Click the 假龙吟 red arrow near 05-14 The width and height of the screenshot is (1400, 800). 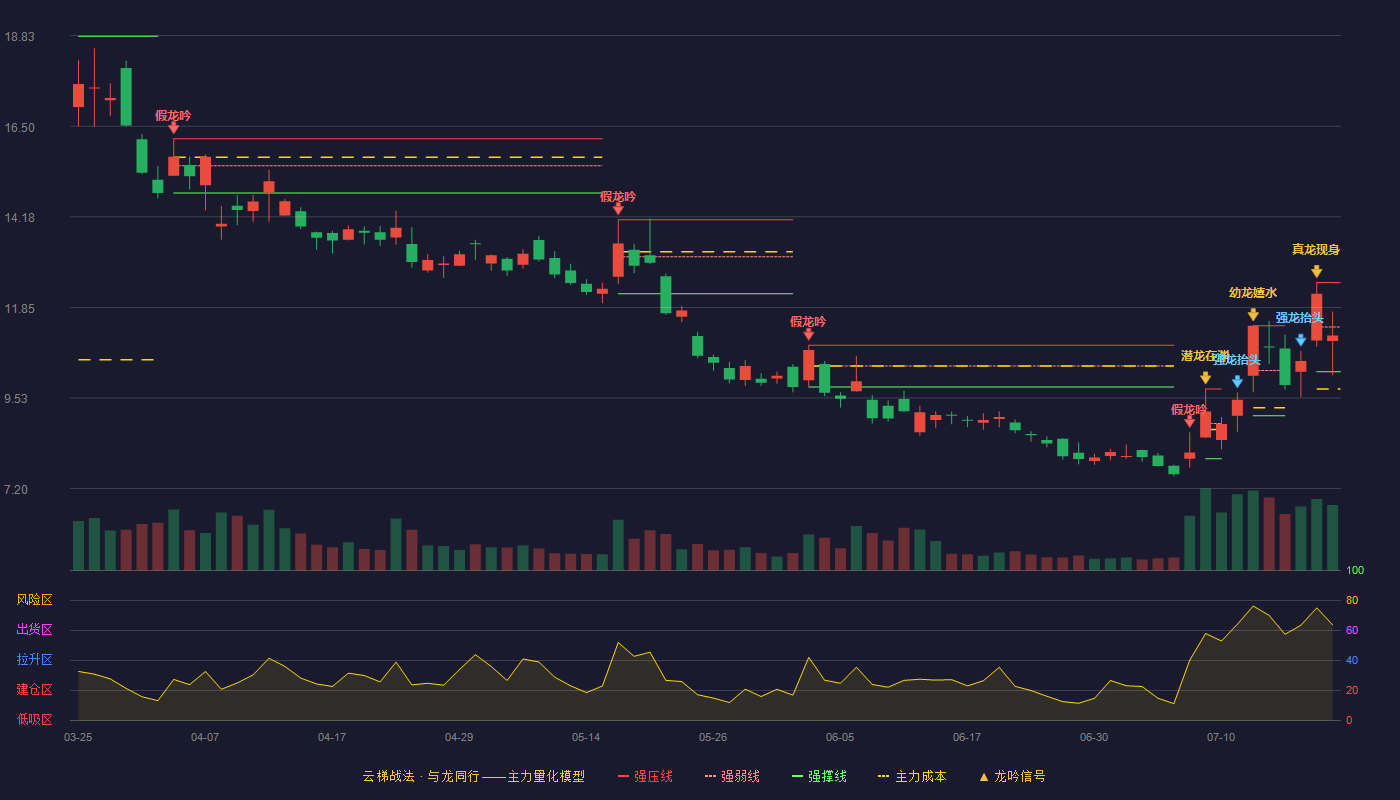click(x=618, y=208)
